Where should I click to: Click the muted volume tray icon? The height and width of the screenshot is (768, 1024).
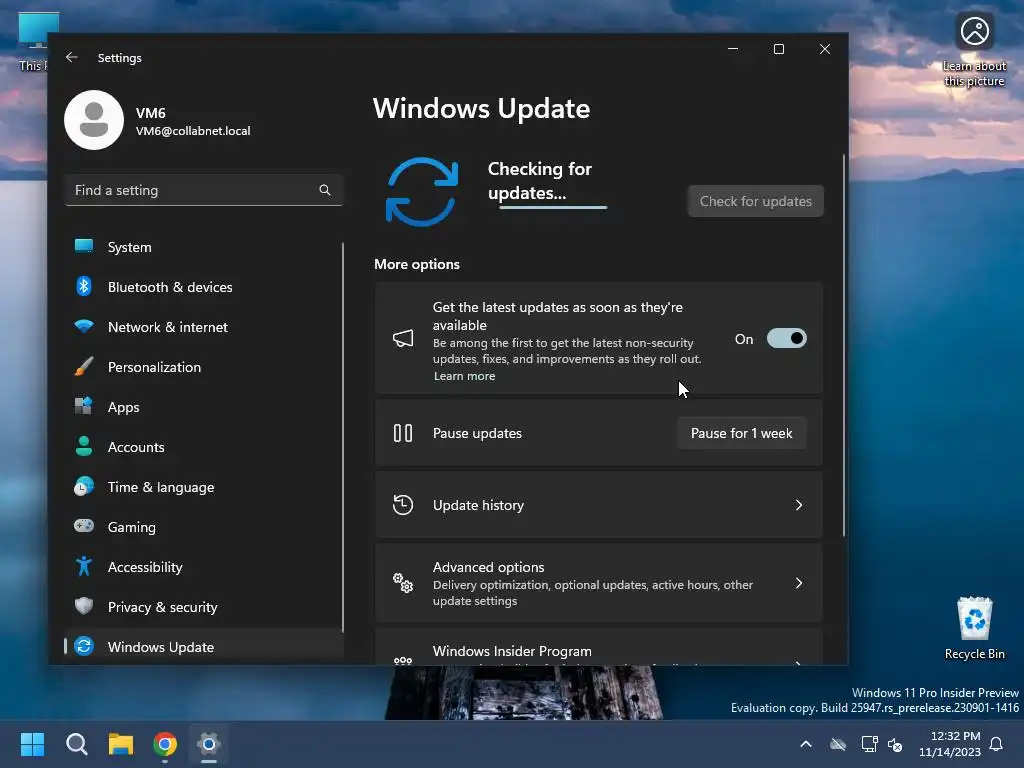[895, 744]
